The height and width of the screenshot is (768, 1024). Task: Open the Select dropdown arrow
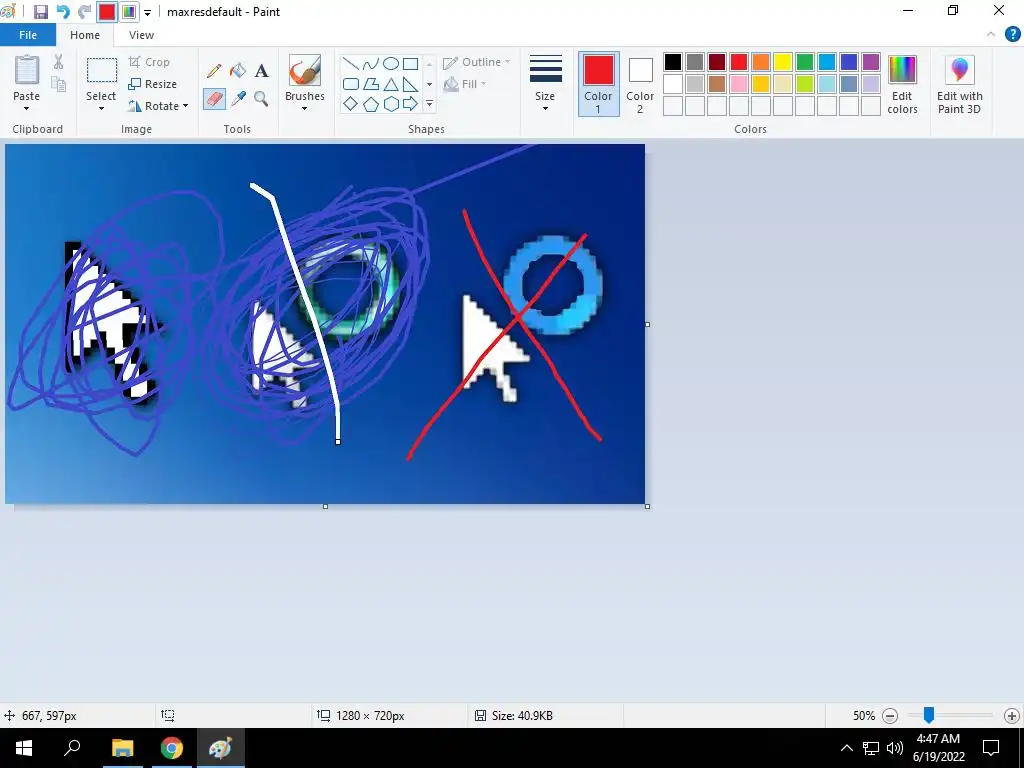101,108
